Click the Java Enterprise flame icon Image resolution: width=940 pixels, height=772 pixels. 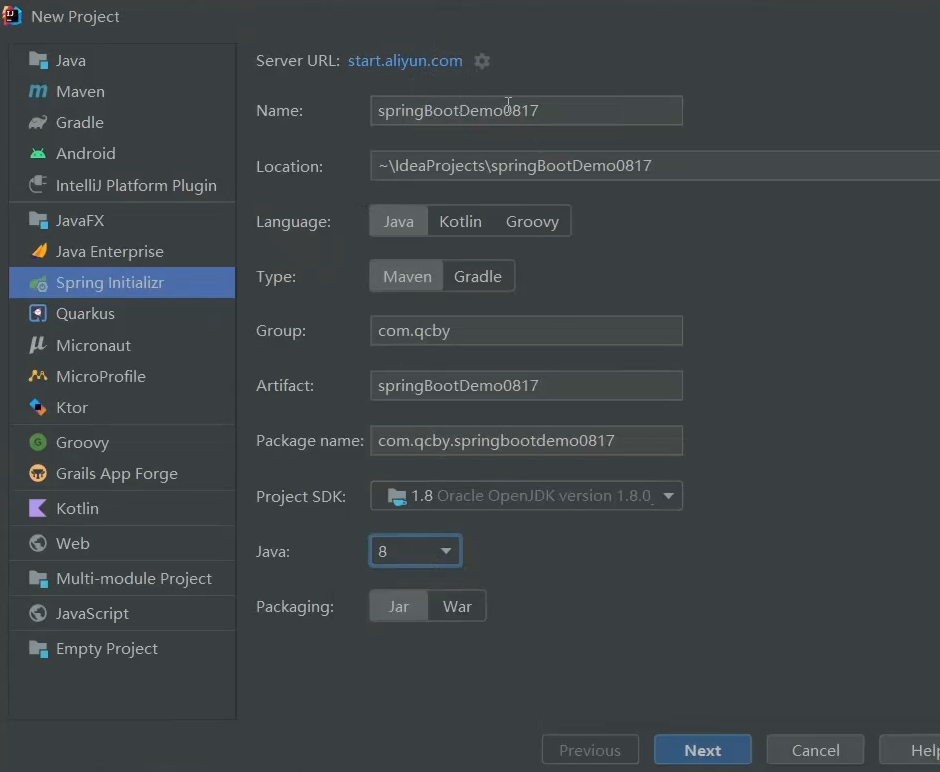click(39, 251)
